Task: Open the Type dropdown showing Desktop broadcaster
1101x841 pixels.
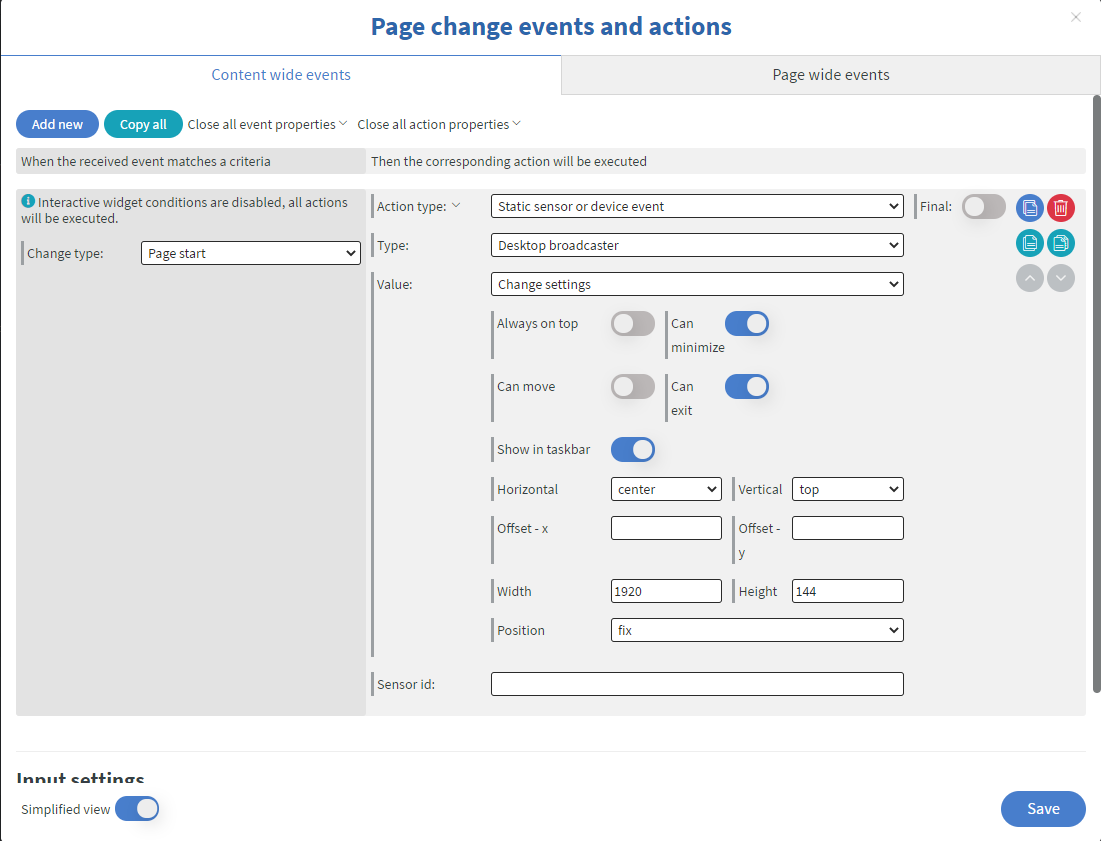Action: [x=697, y=245]
